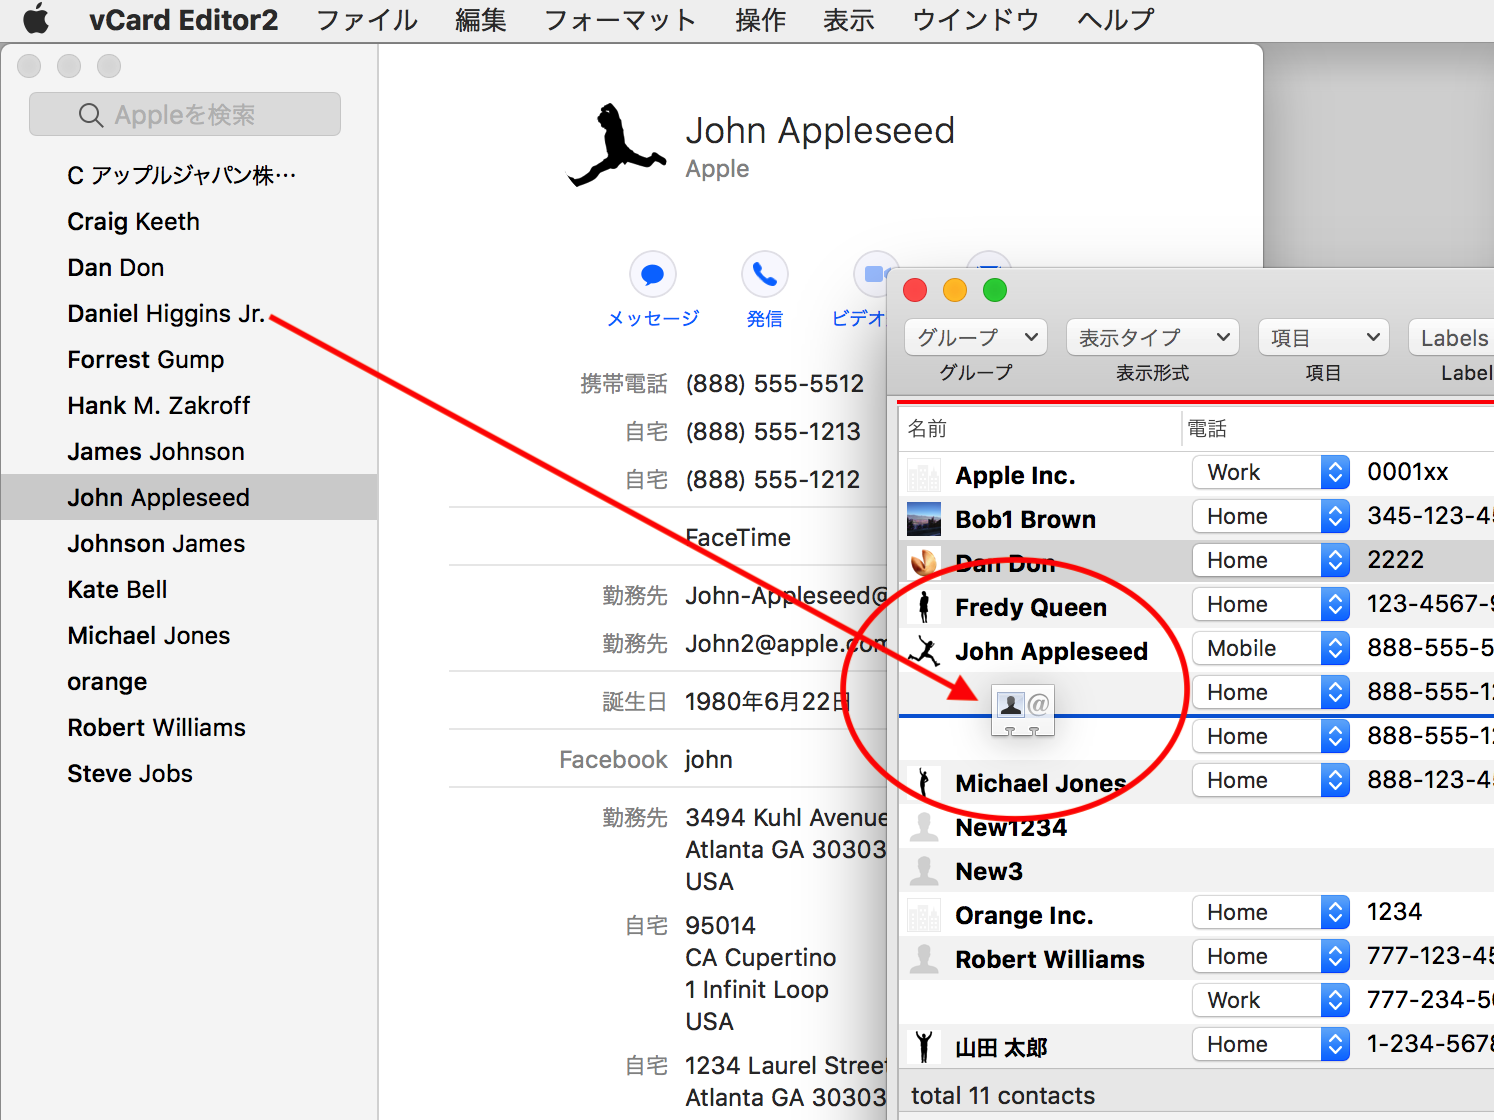Viewport: 1494px width, 1120px height.
Task: Open the Apple menu
Action: (36, 19)
